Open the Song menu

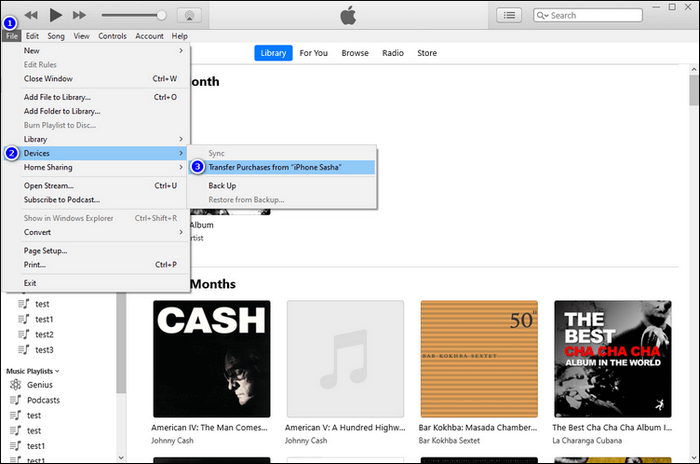coord(56,36)
